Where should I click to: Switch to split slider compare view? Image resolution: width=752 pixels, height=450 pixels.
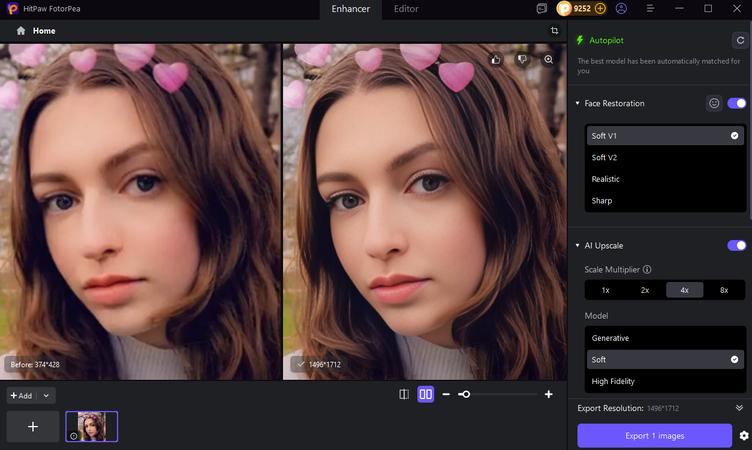click(x=404, y=394)
